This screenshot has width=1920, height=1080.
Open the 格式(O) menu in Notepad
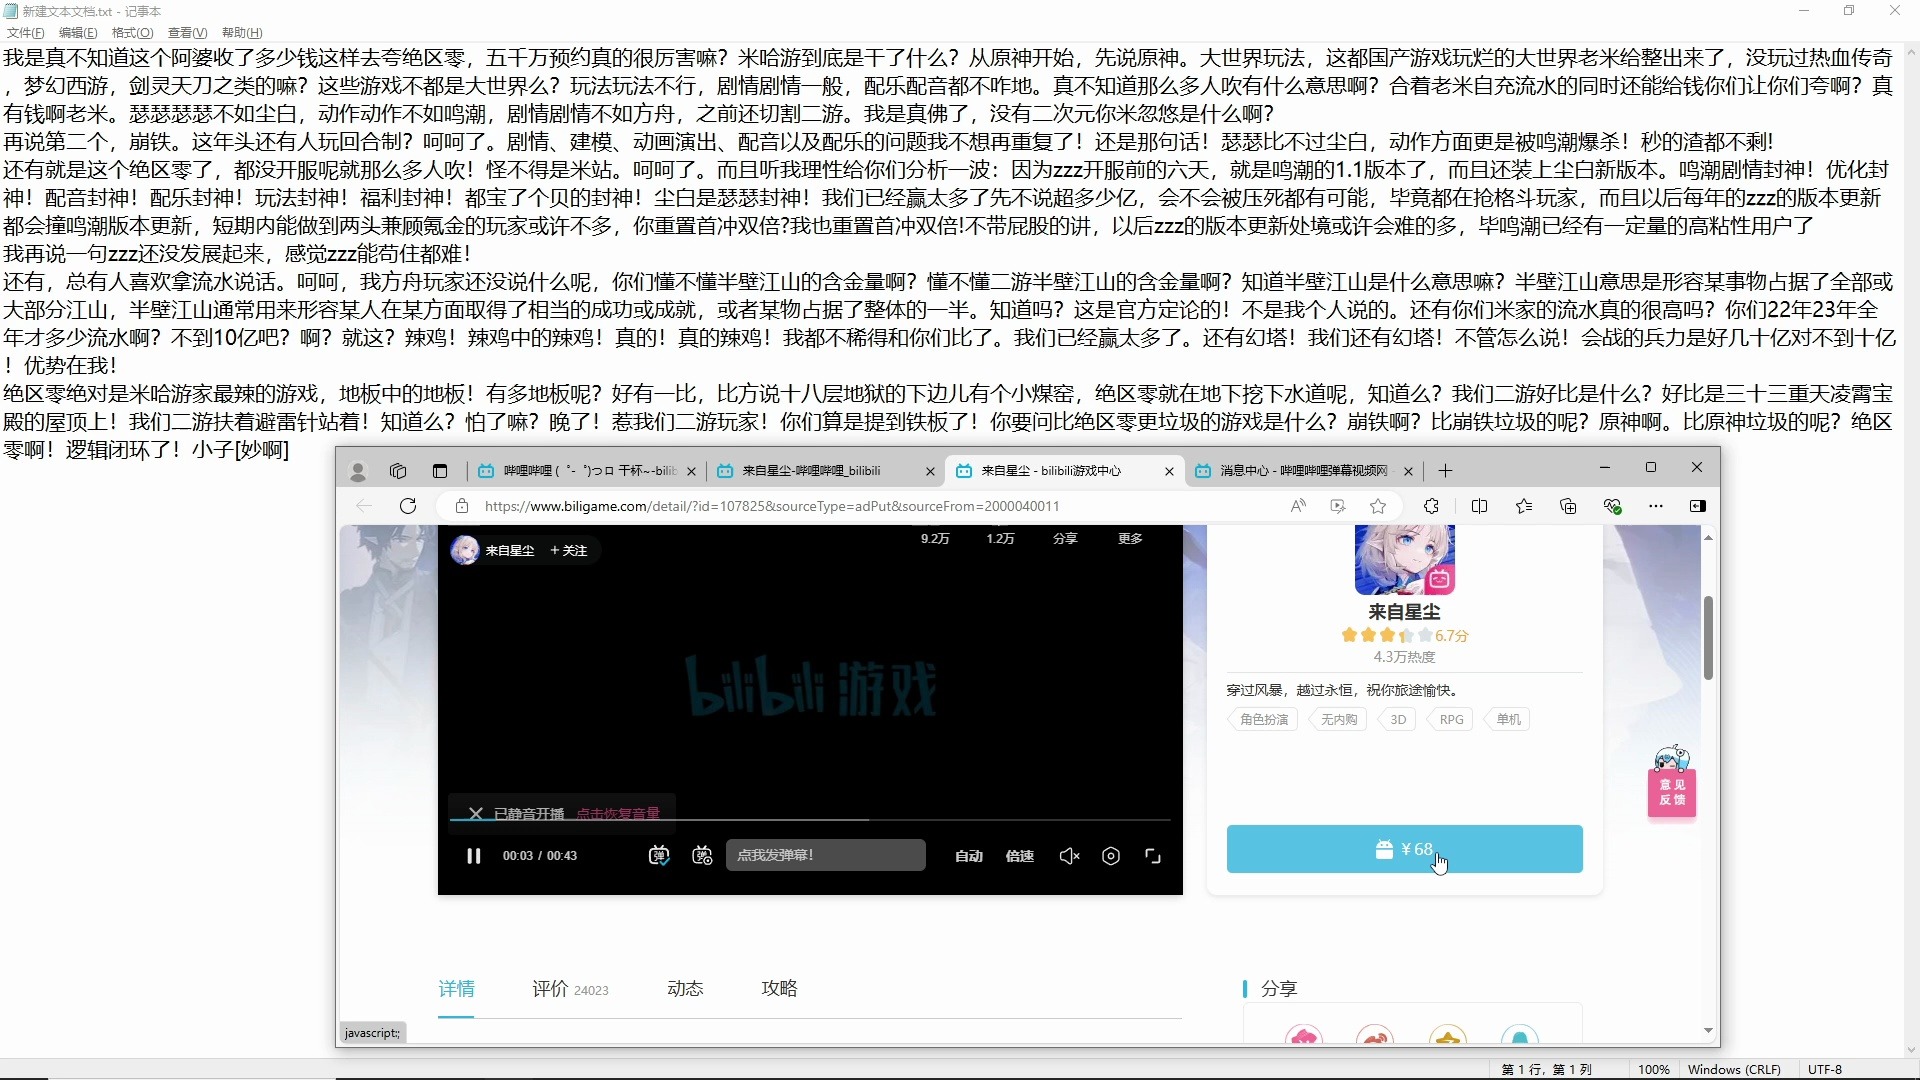132,33
